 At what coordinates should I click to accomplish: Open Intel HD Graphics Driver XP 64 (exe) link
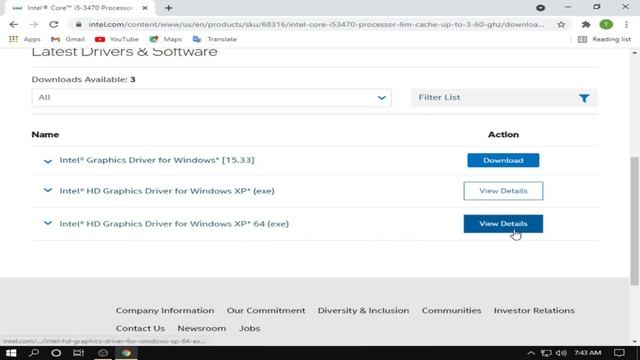pyautogui.click(x=174, y=224)
